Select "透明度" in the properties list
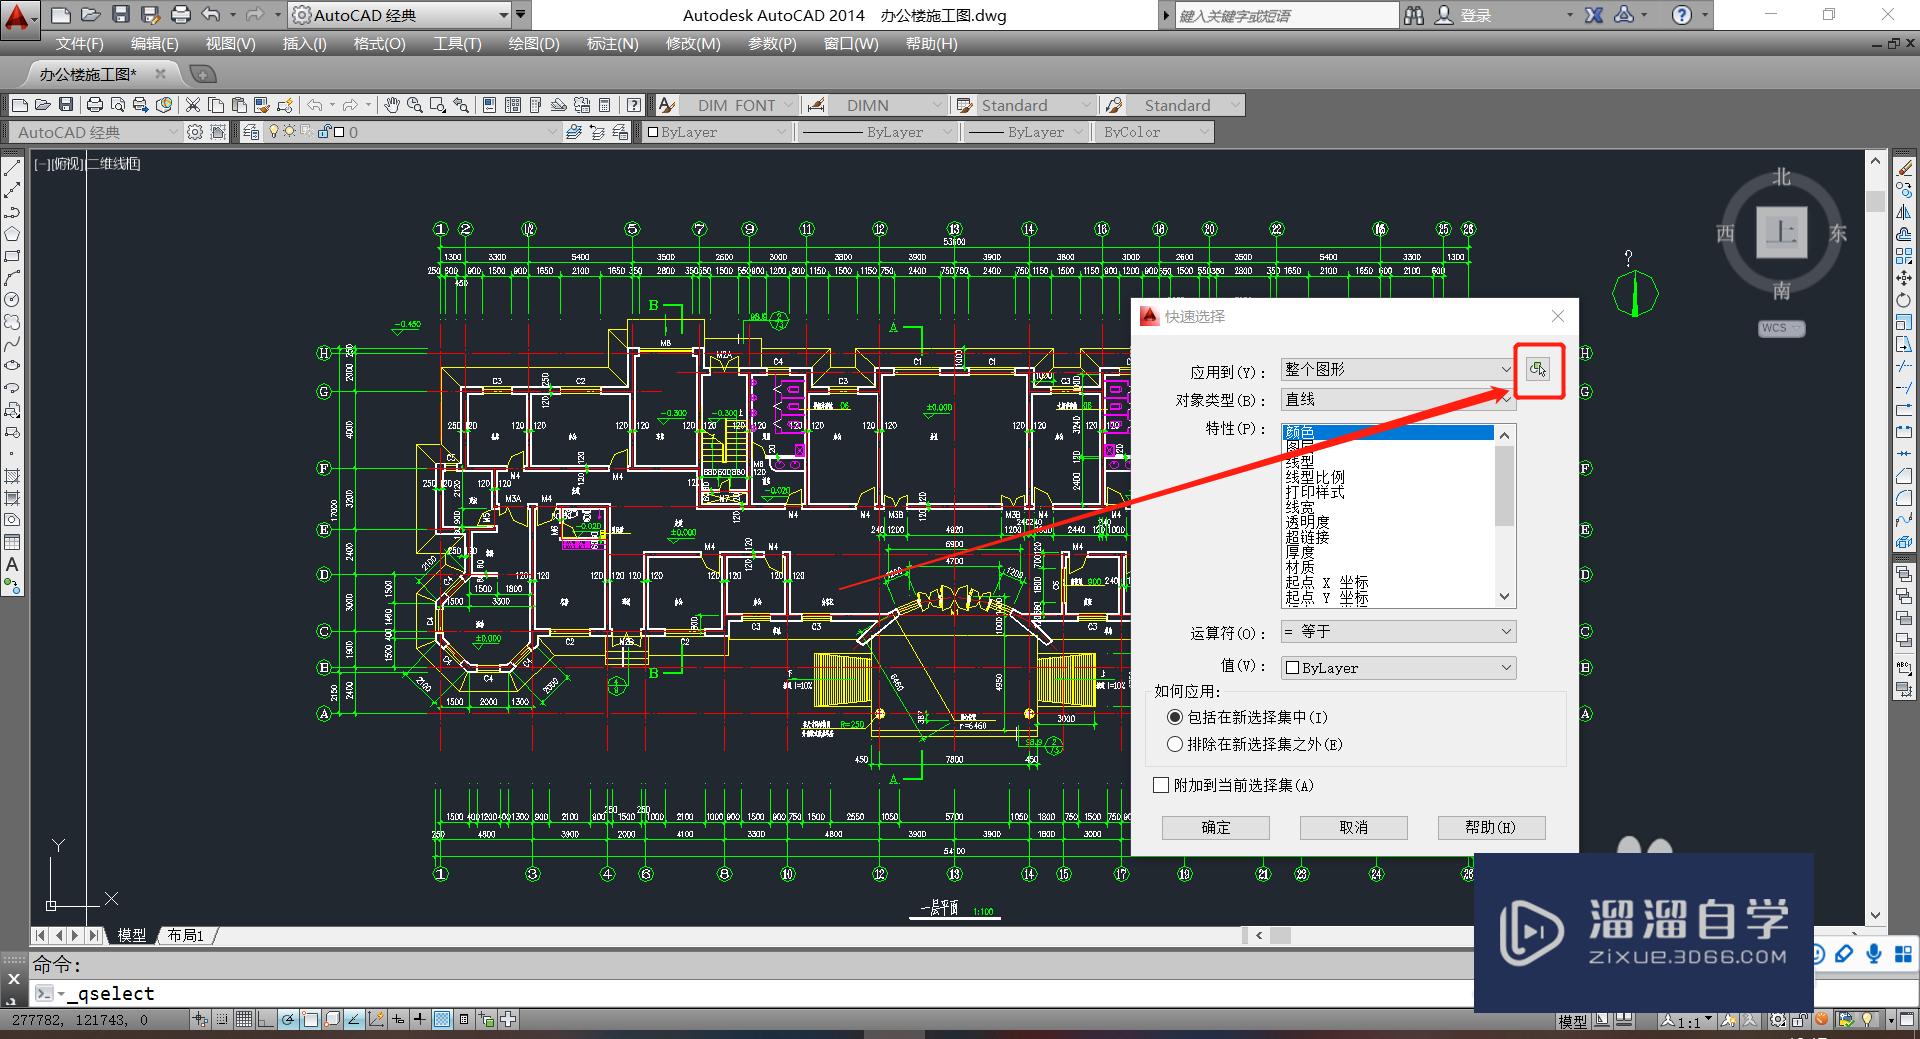This screenshot has height=1039, width=1920. pyautogui.click(x=1308, y=522)
